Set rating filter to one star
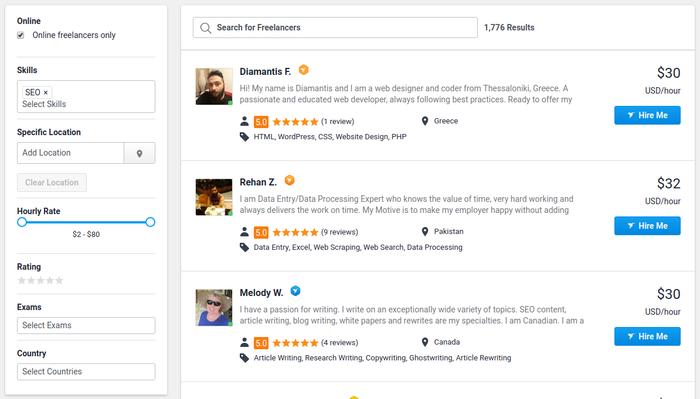This screenshot has width=700, height=399. pyautogui.click(x=21, y=280)
